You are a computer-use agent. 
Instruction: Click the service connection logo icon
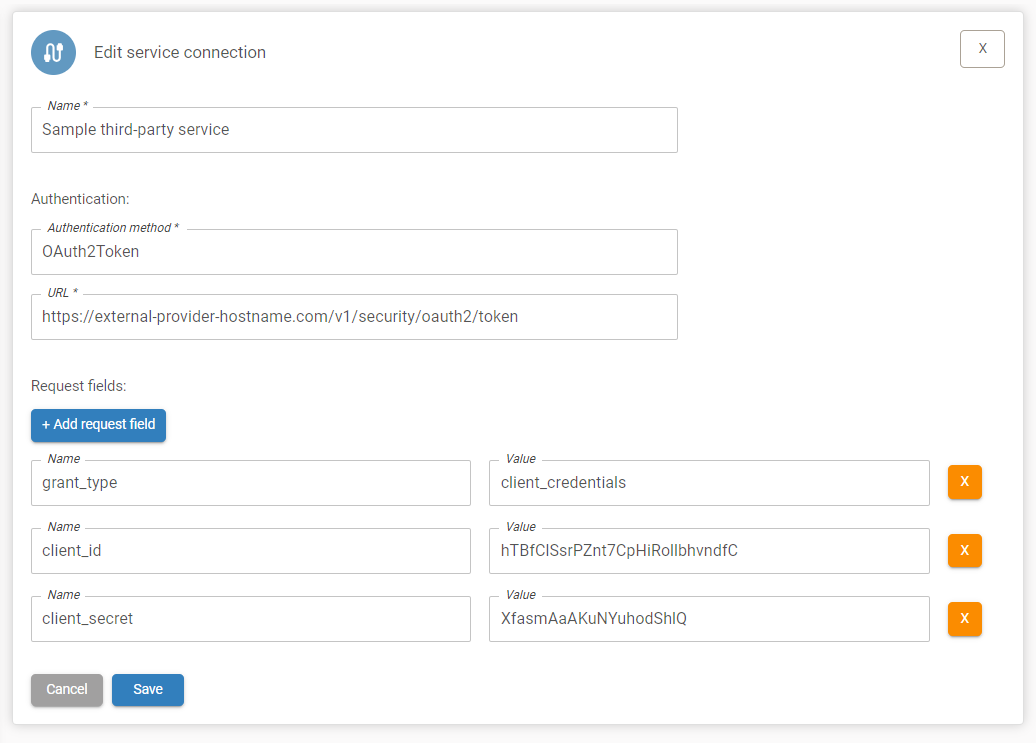tap(53, 52)
